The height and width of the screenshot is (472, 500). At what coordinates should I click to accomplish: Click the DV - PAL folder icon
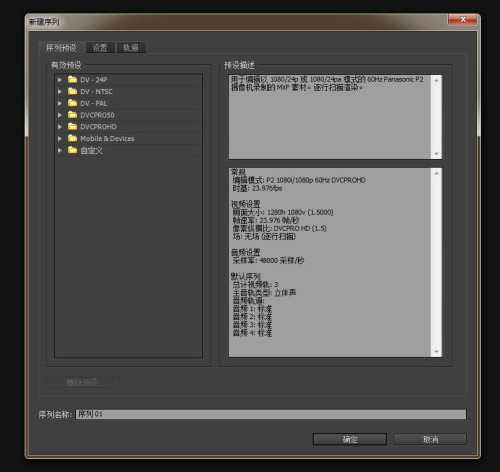coord(72,103)
